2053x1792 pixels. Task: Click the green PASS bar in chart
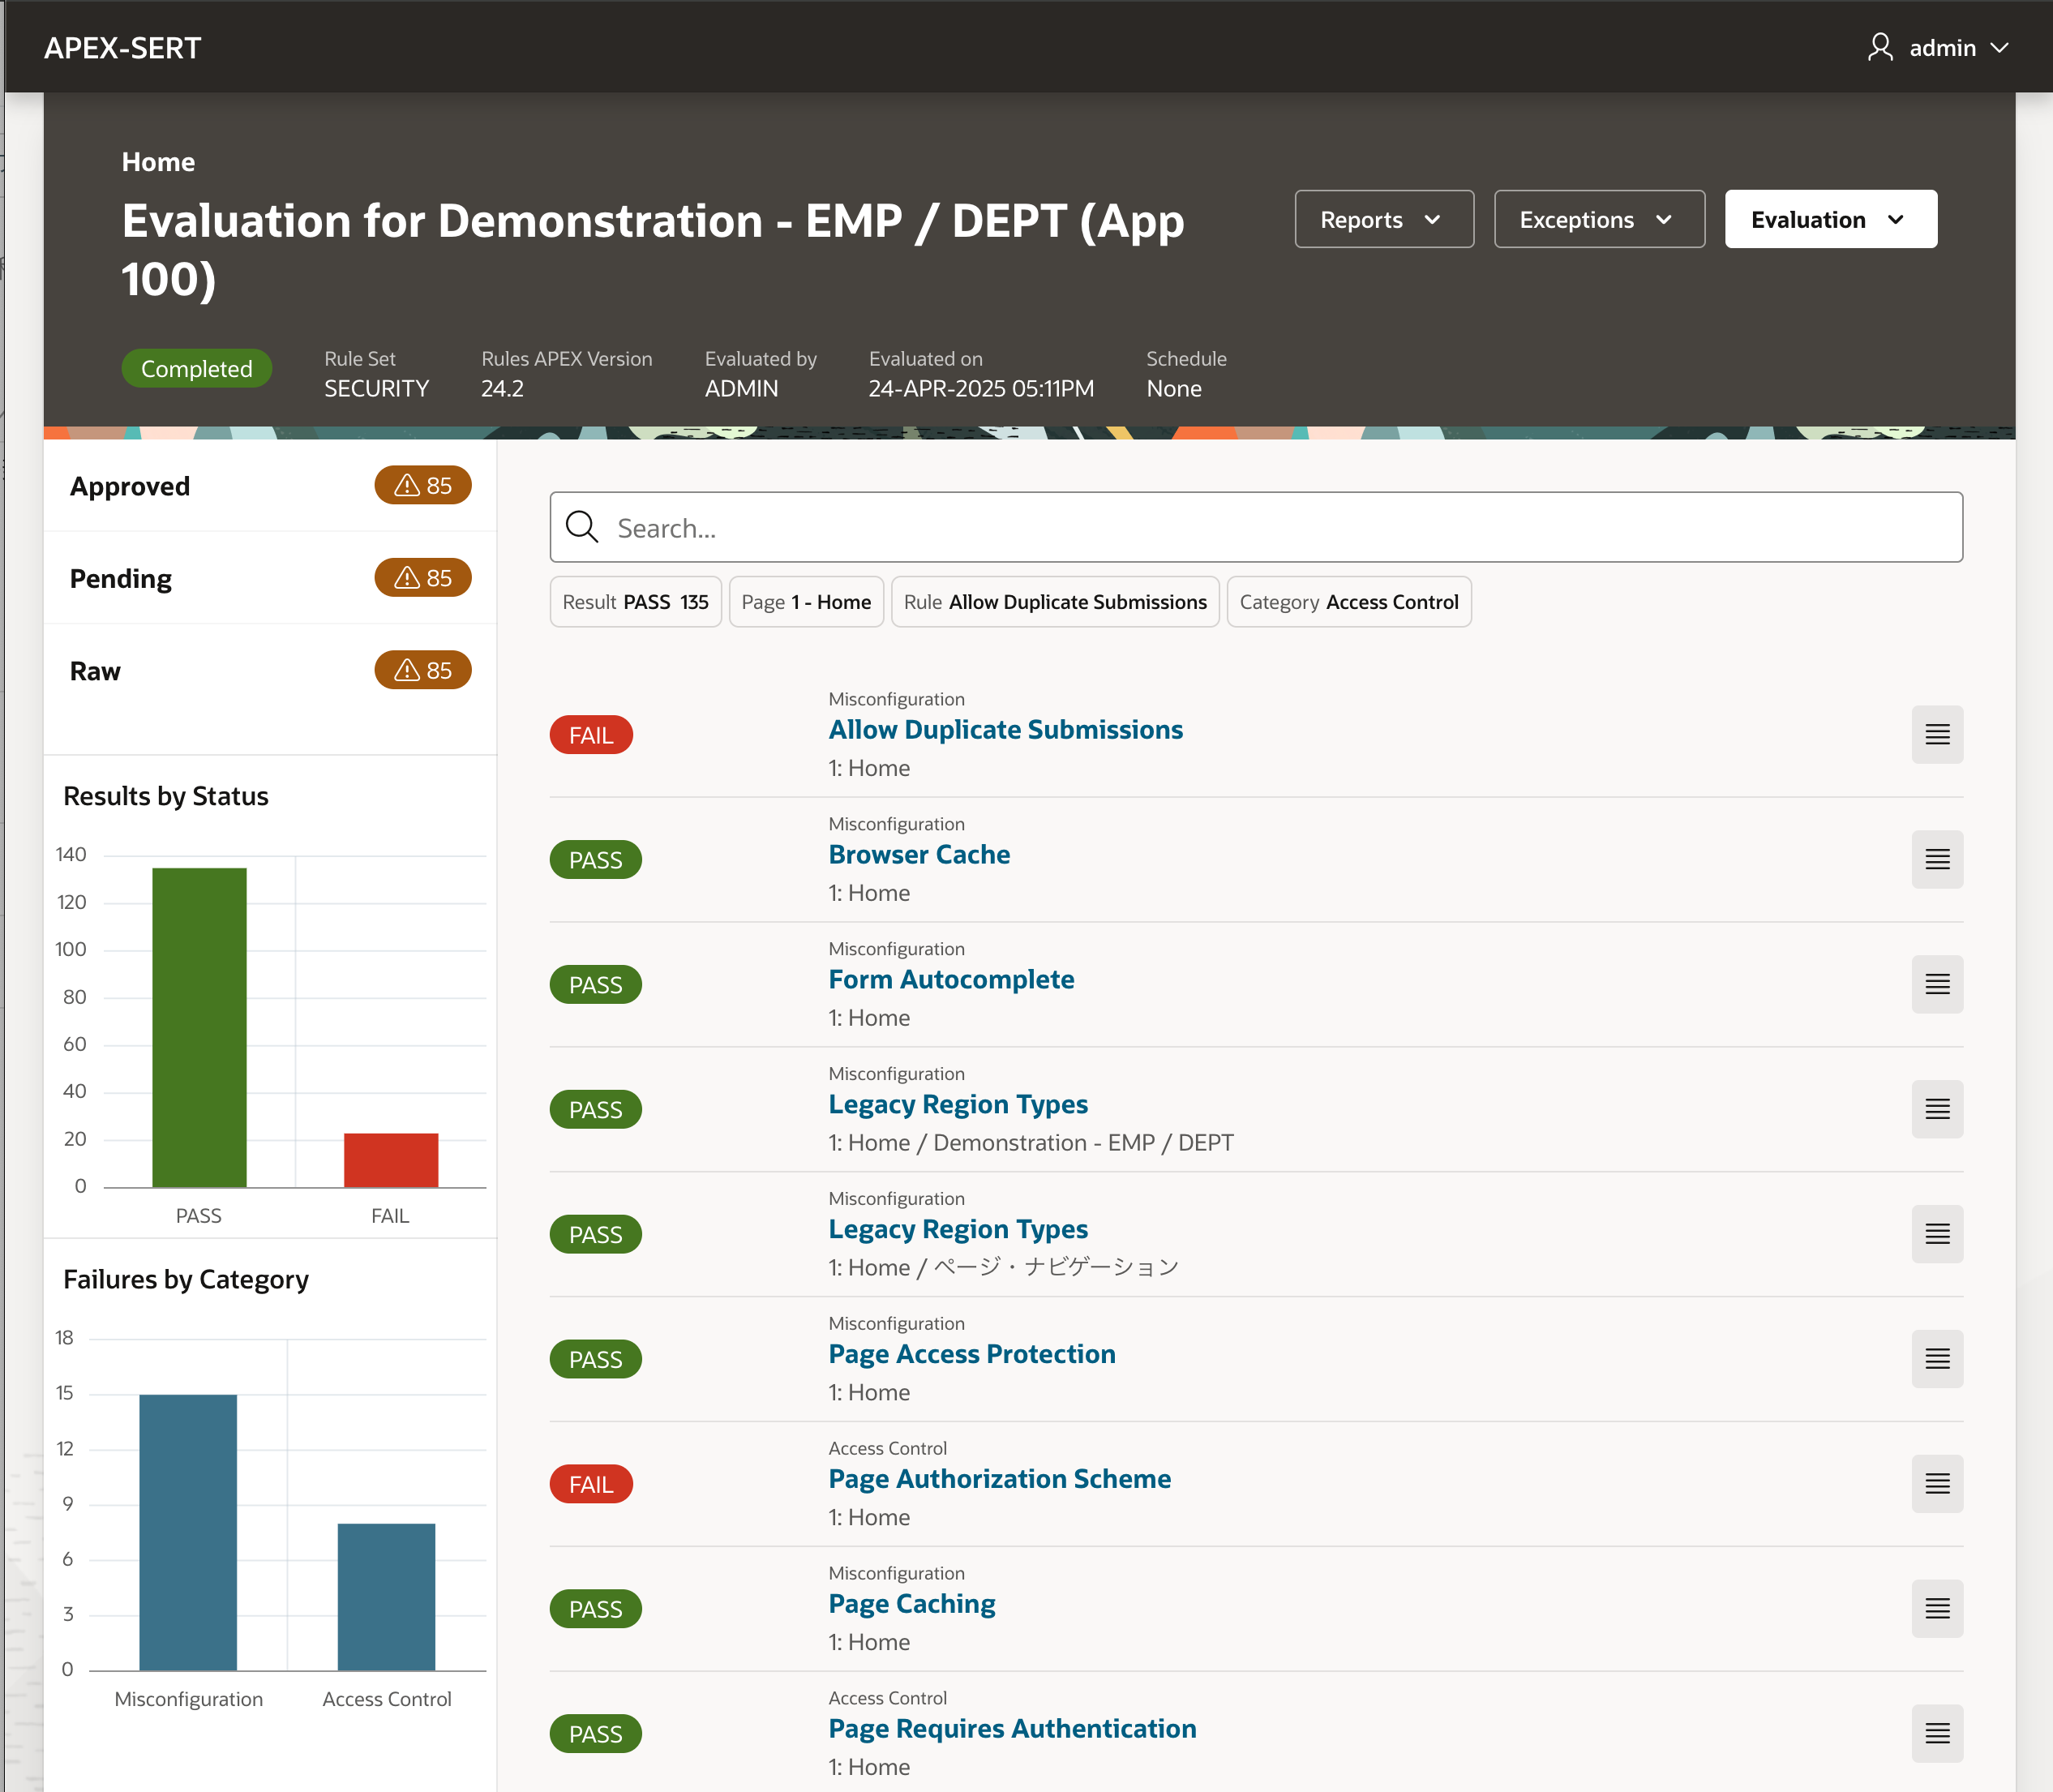(x=199, y=1027)
